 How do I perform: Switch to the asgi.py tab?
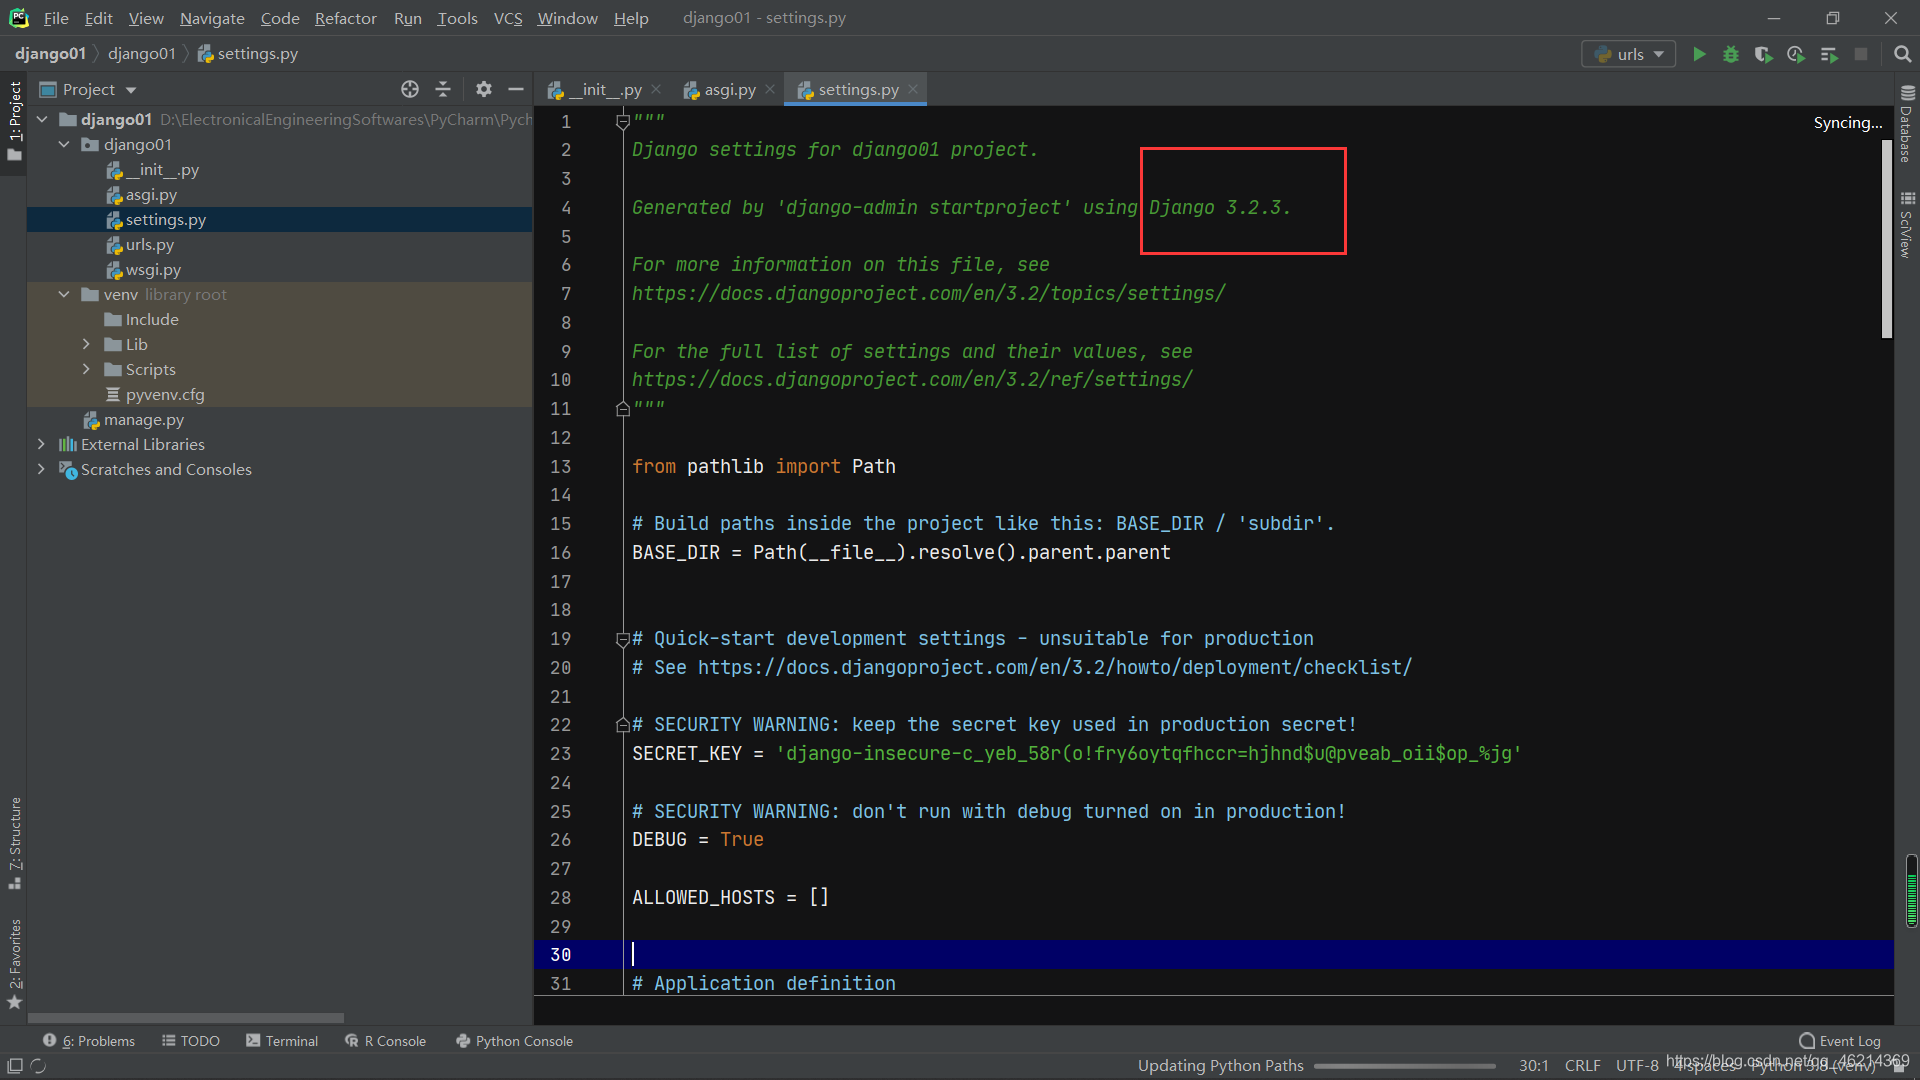(x=729, y=89)
